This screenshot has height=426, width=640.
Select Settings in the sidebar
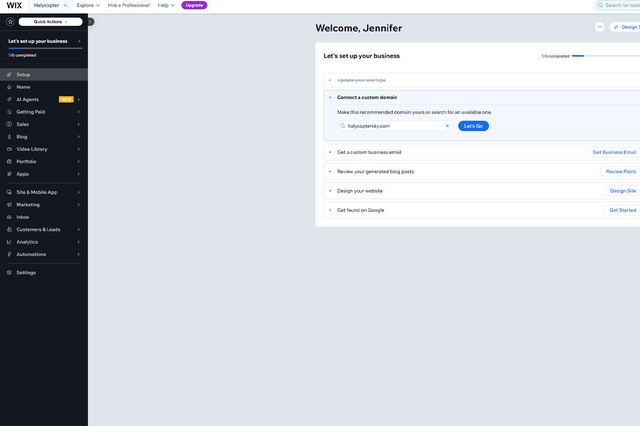coord(44,273)
